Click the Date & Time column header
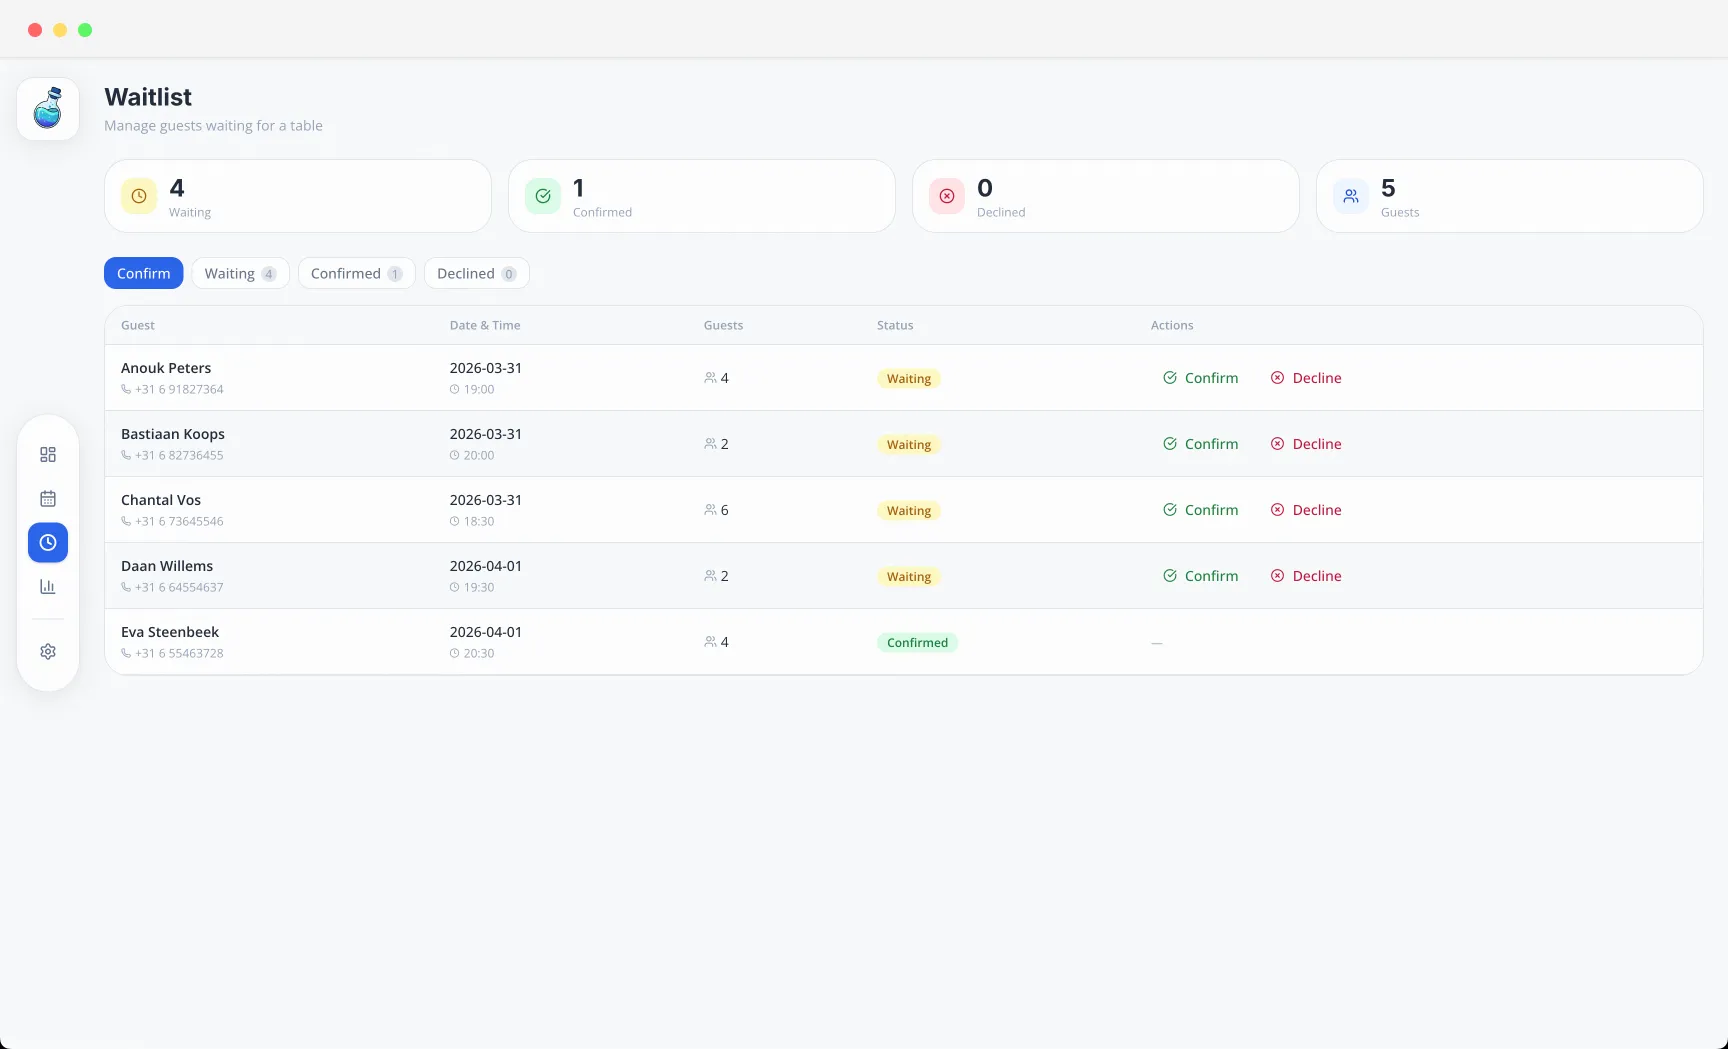This screenshot has width=1728, height=1049. (485, 325)
